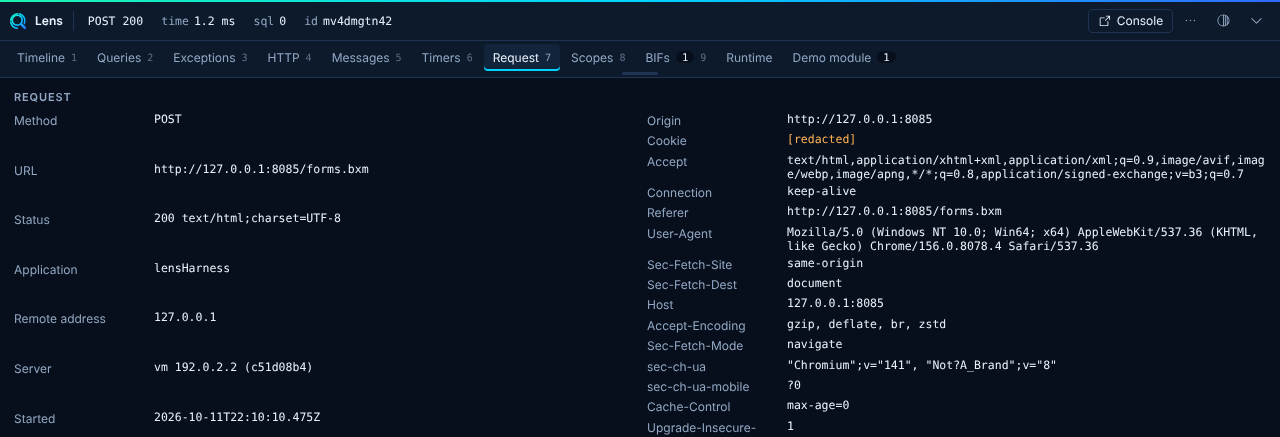
Task: Click the Sec-Fetch-Mode value navigate
Action: pos(815,344)
